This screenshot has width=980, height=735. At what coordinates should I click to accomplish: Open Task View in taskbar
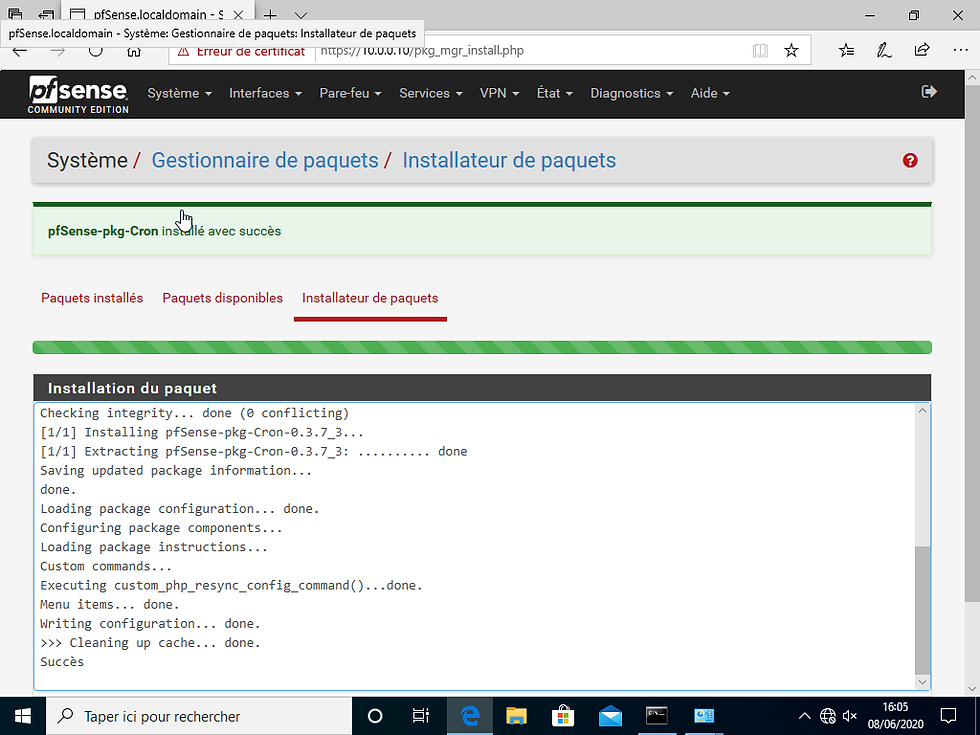click(421, 716)
